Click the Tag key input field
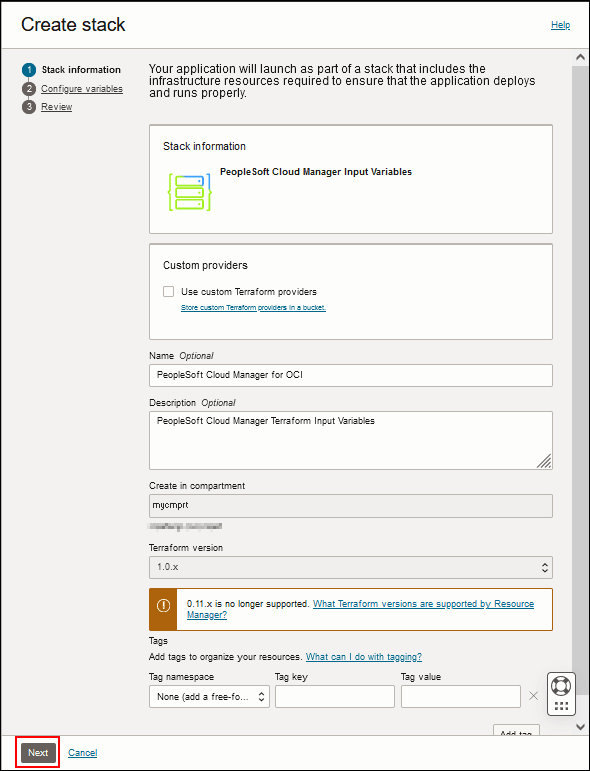The width and height of the screenshot is (590, 771). [x=335, y=697]
